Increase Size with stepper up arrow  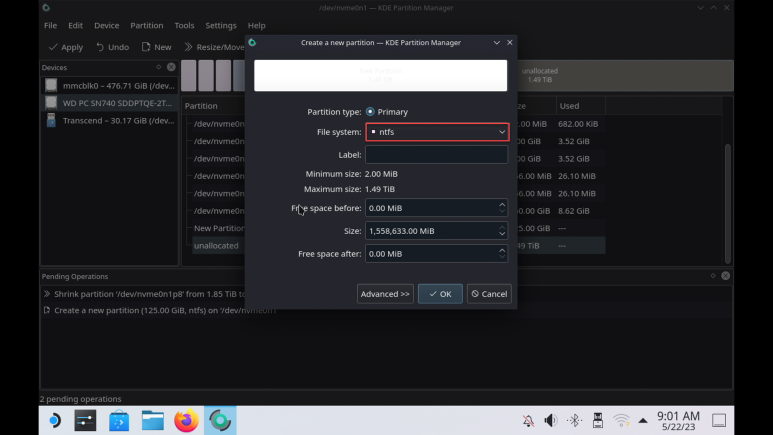tap(502, 227)
